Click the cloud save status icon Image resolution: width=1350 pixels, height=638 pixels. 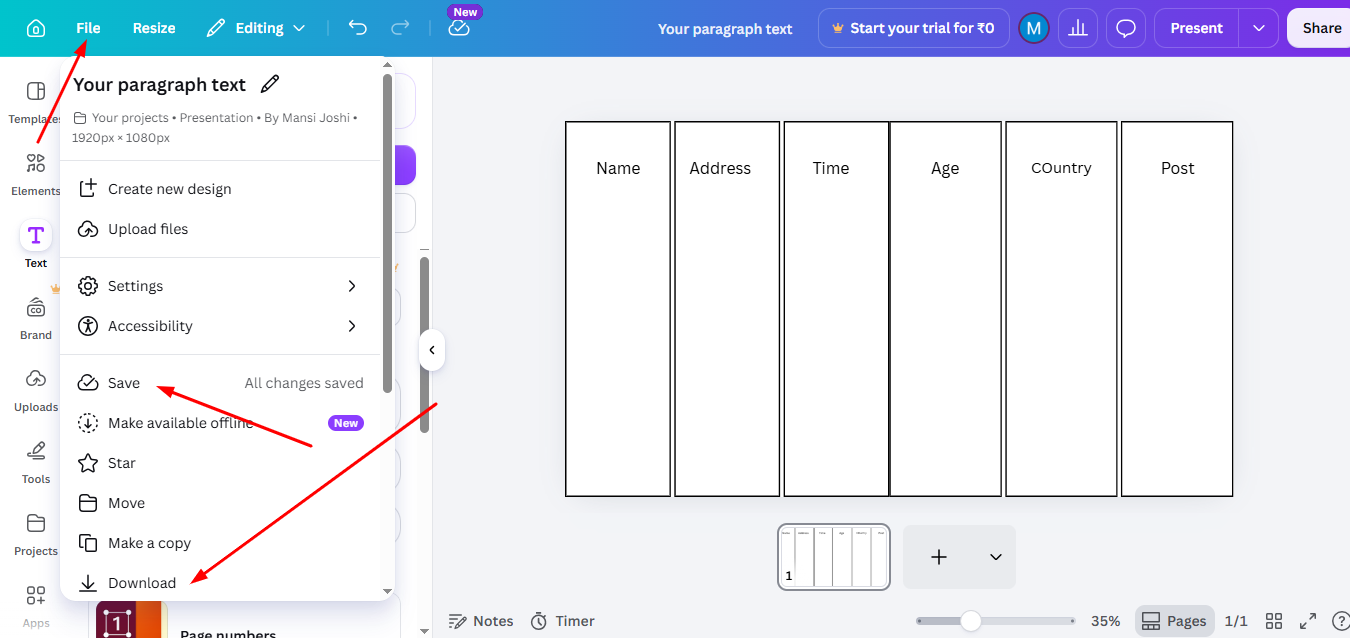(459, 28)
